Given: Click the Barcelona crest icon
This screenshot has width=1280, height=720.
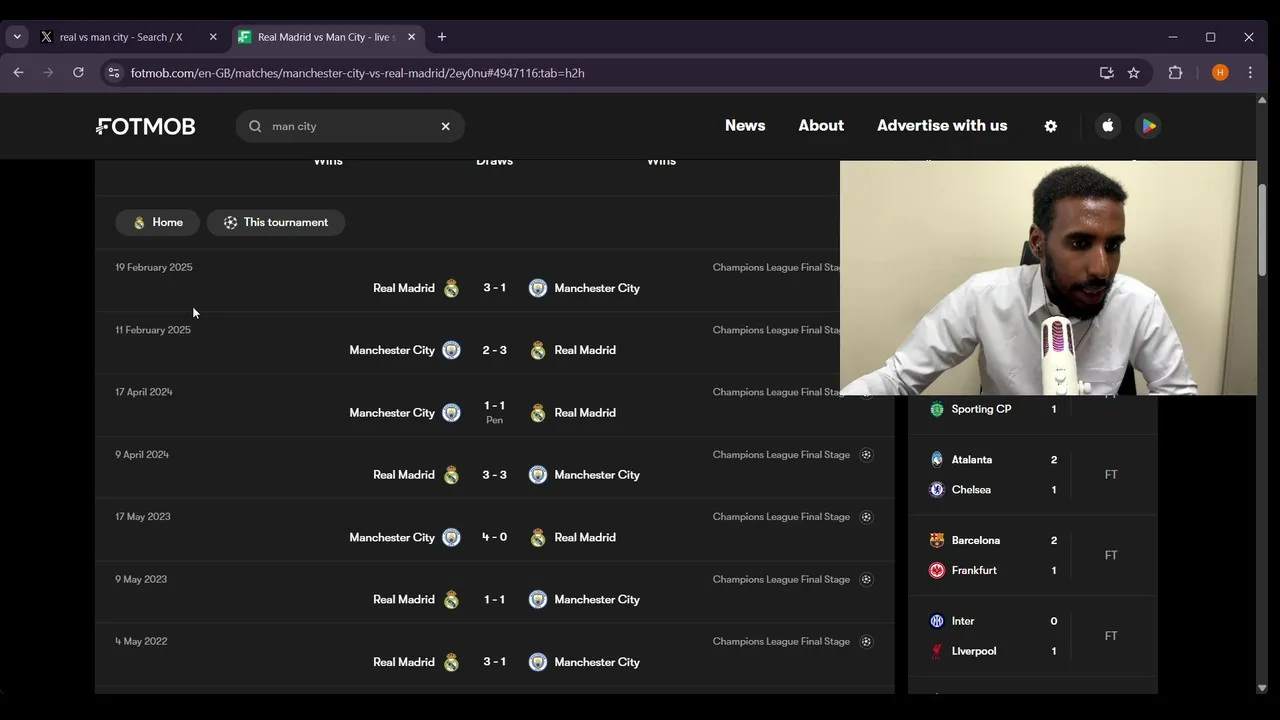Looking at the screenshot, I should 937,540.
